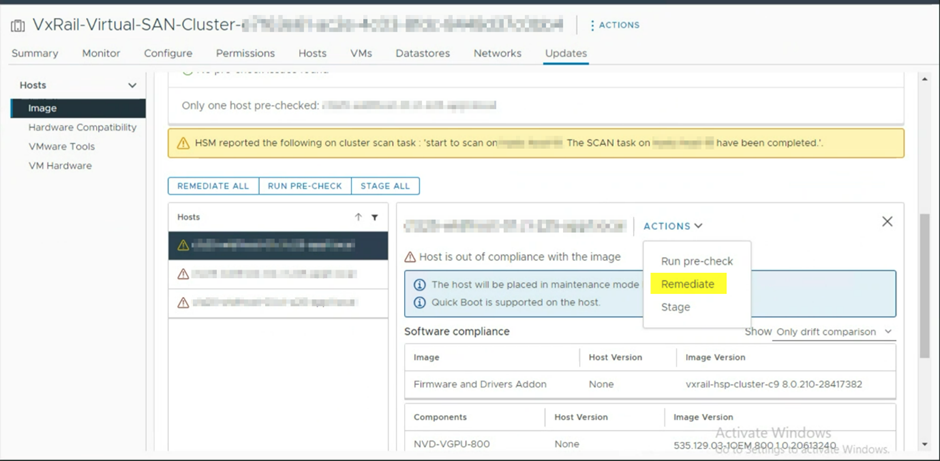Open the Show drift comparison dropdown
The image size is (940, 461).
point(833,332)
